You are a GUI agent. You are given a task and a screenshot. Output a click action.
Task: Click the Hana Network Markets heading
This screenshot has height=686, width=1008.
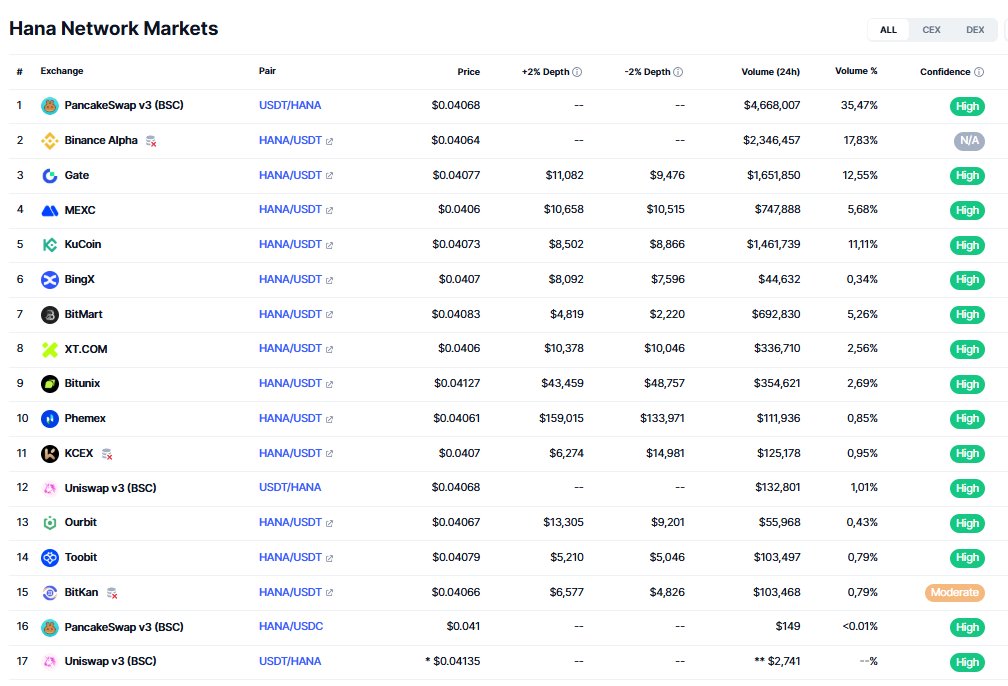pyautogui.click(x=114, y=28)
